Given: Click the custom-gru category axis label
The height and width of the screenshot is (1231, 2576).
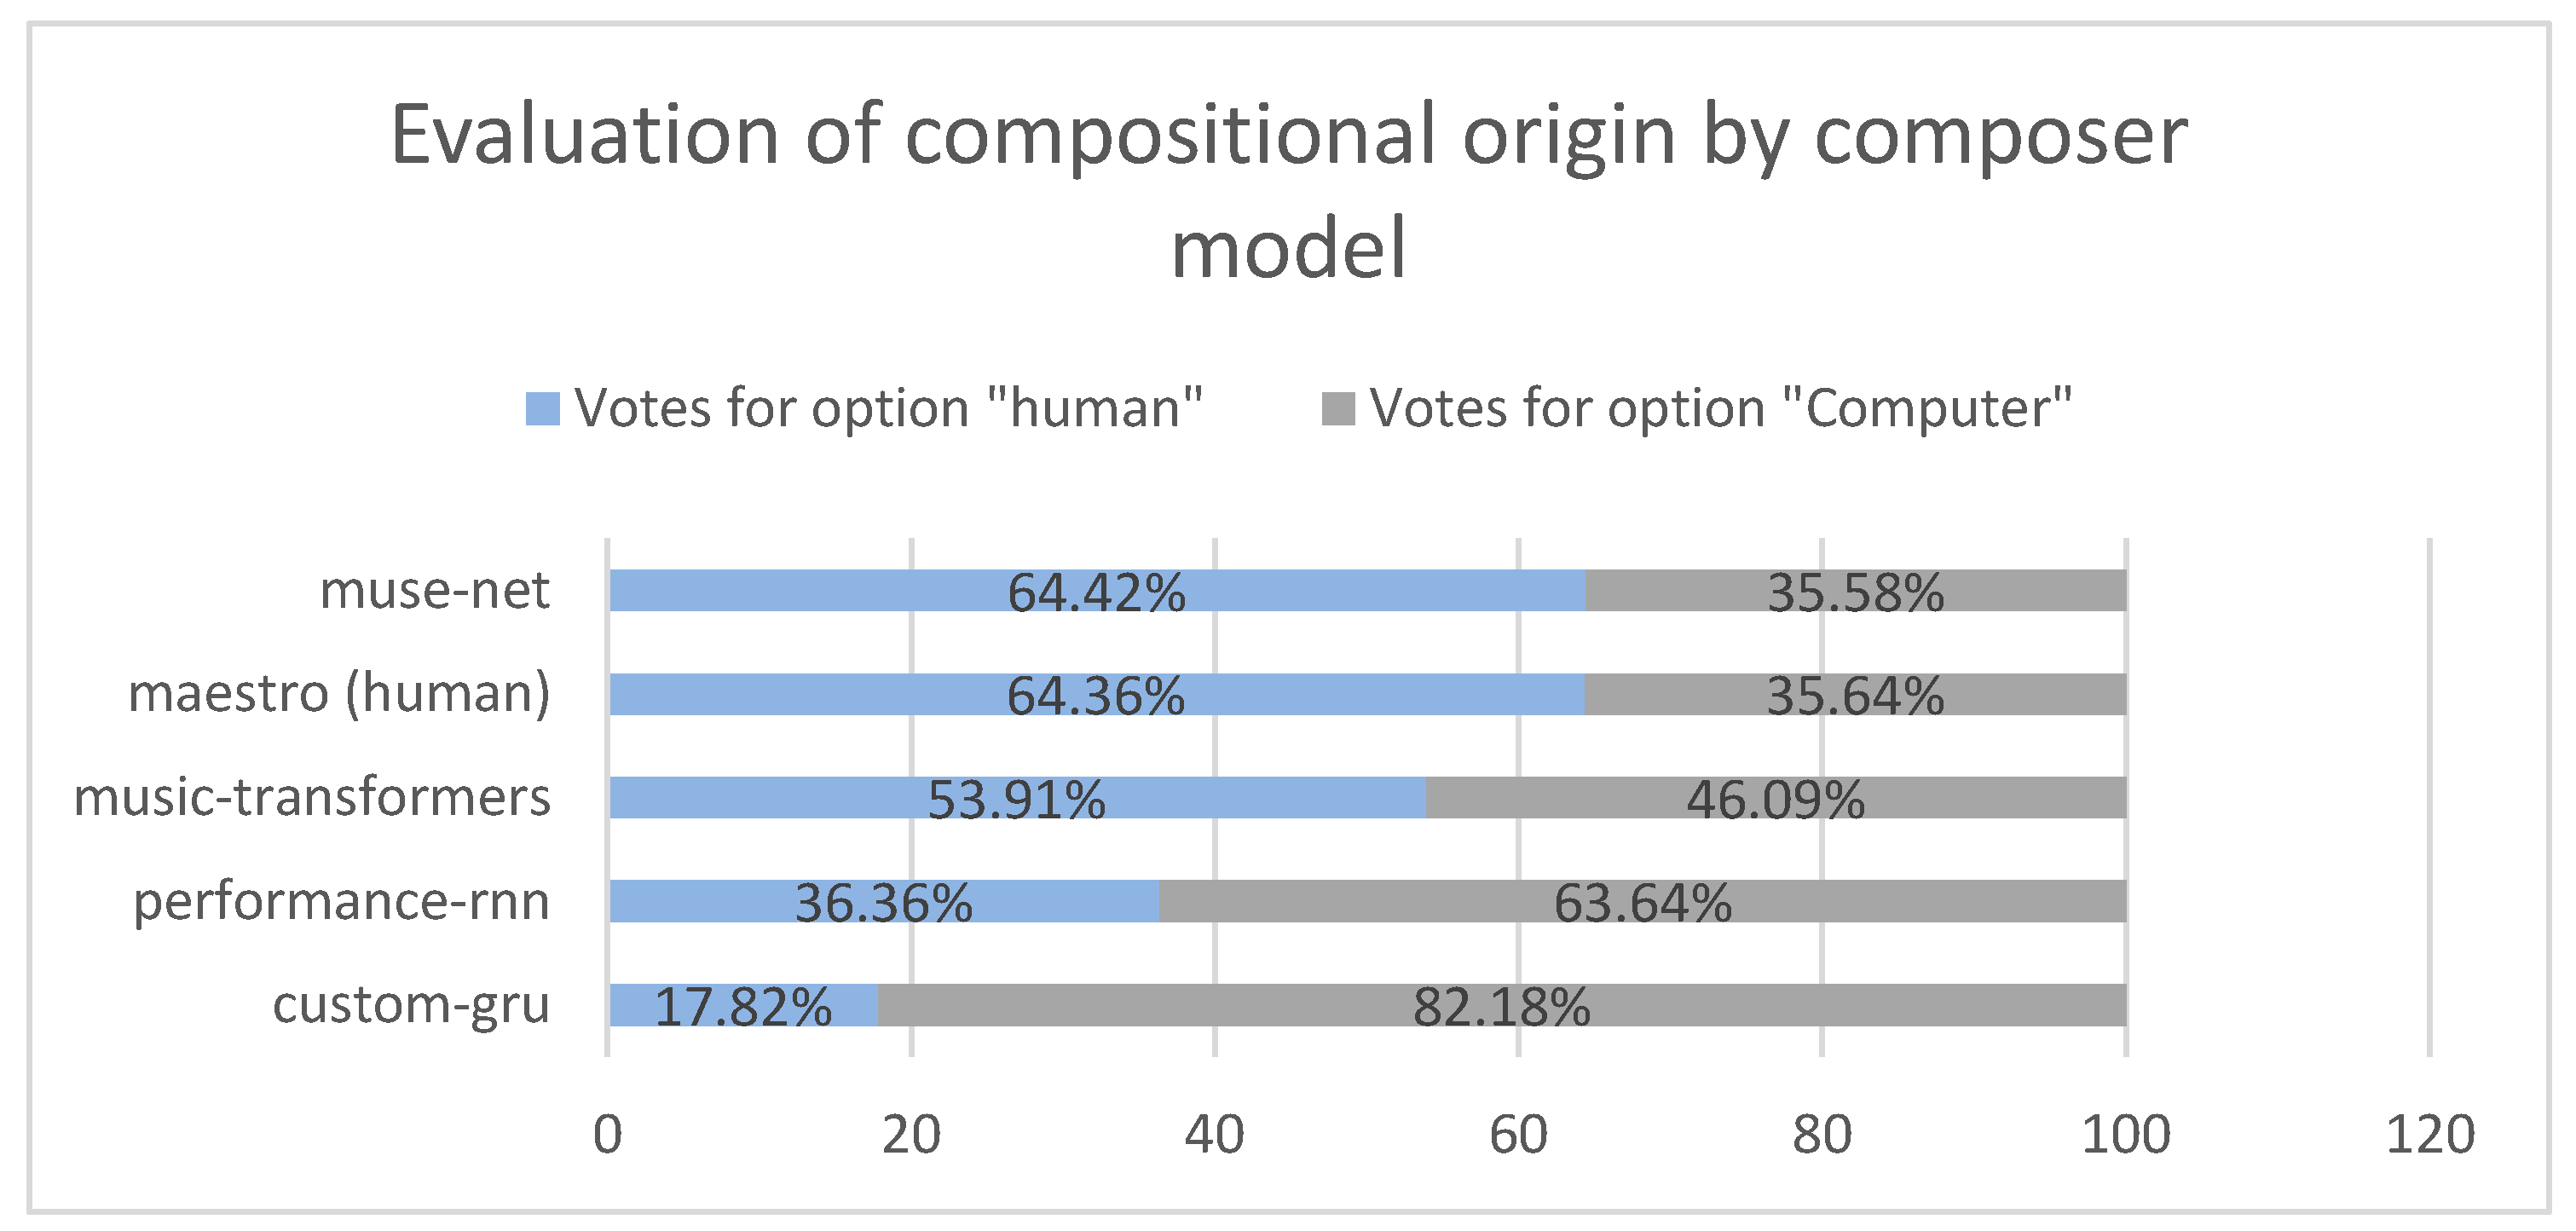Looking at the screenshot, I should [411, 1005].
